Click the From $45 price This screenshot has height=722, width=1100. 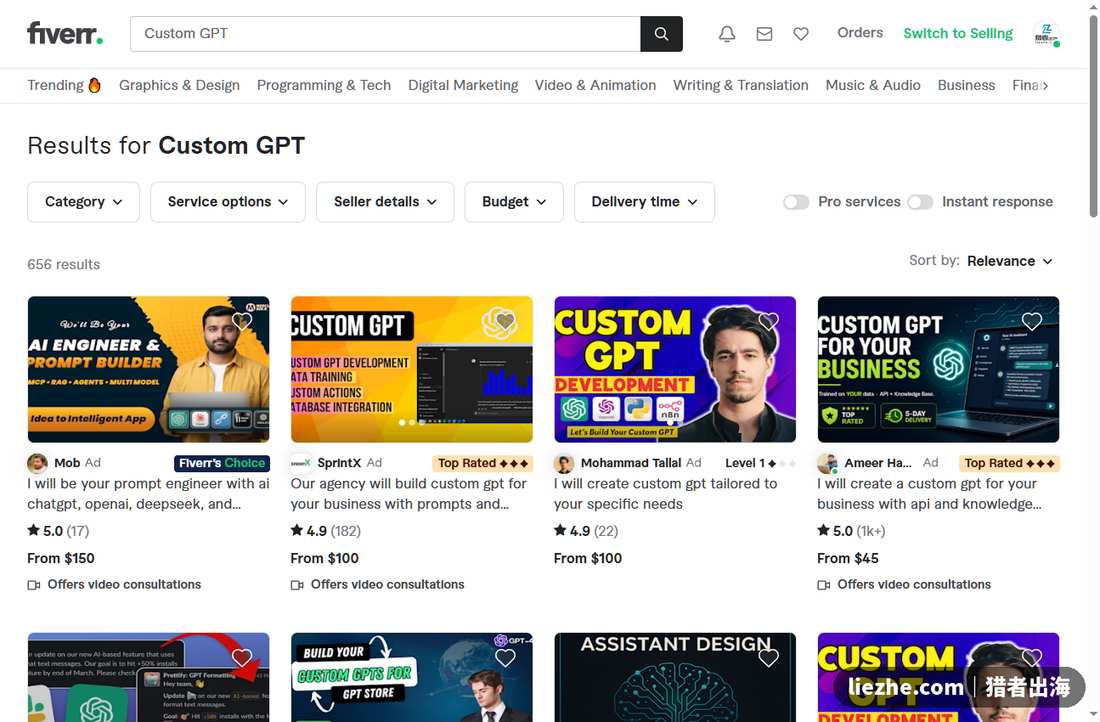847,559
